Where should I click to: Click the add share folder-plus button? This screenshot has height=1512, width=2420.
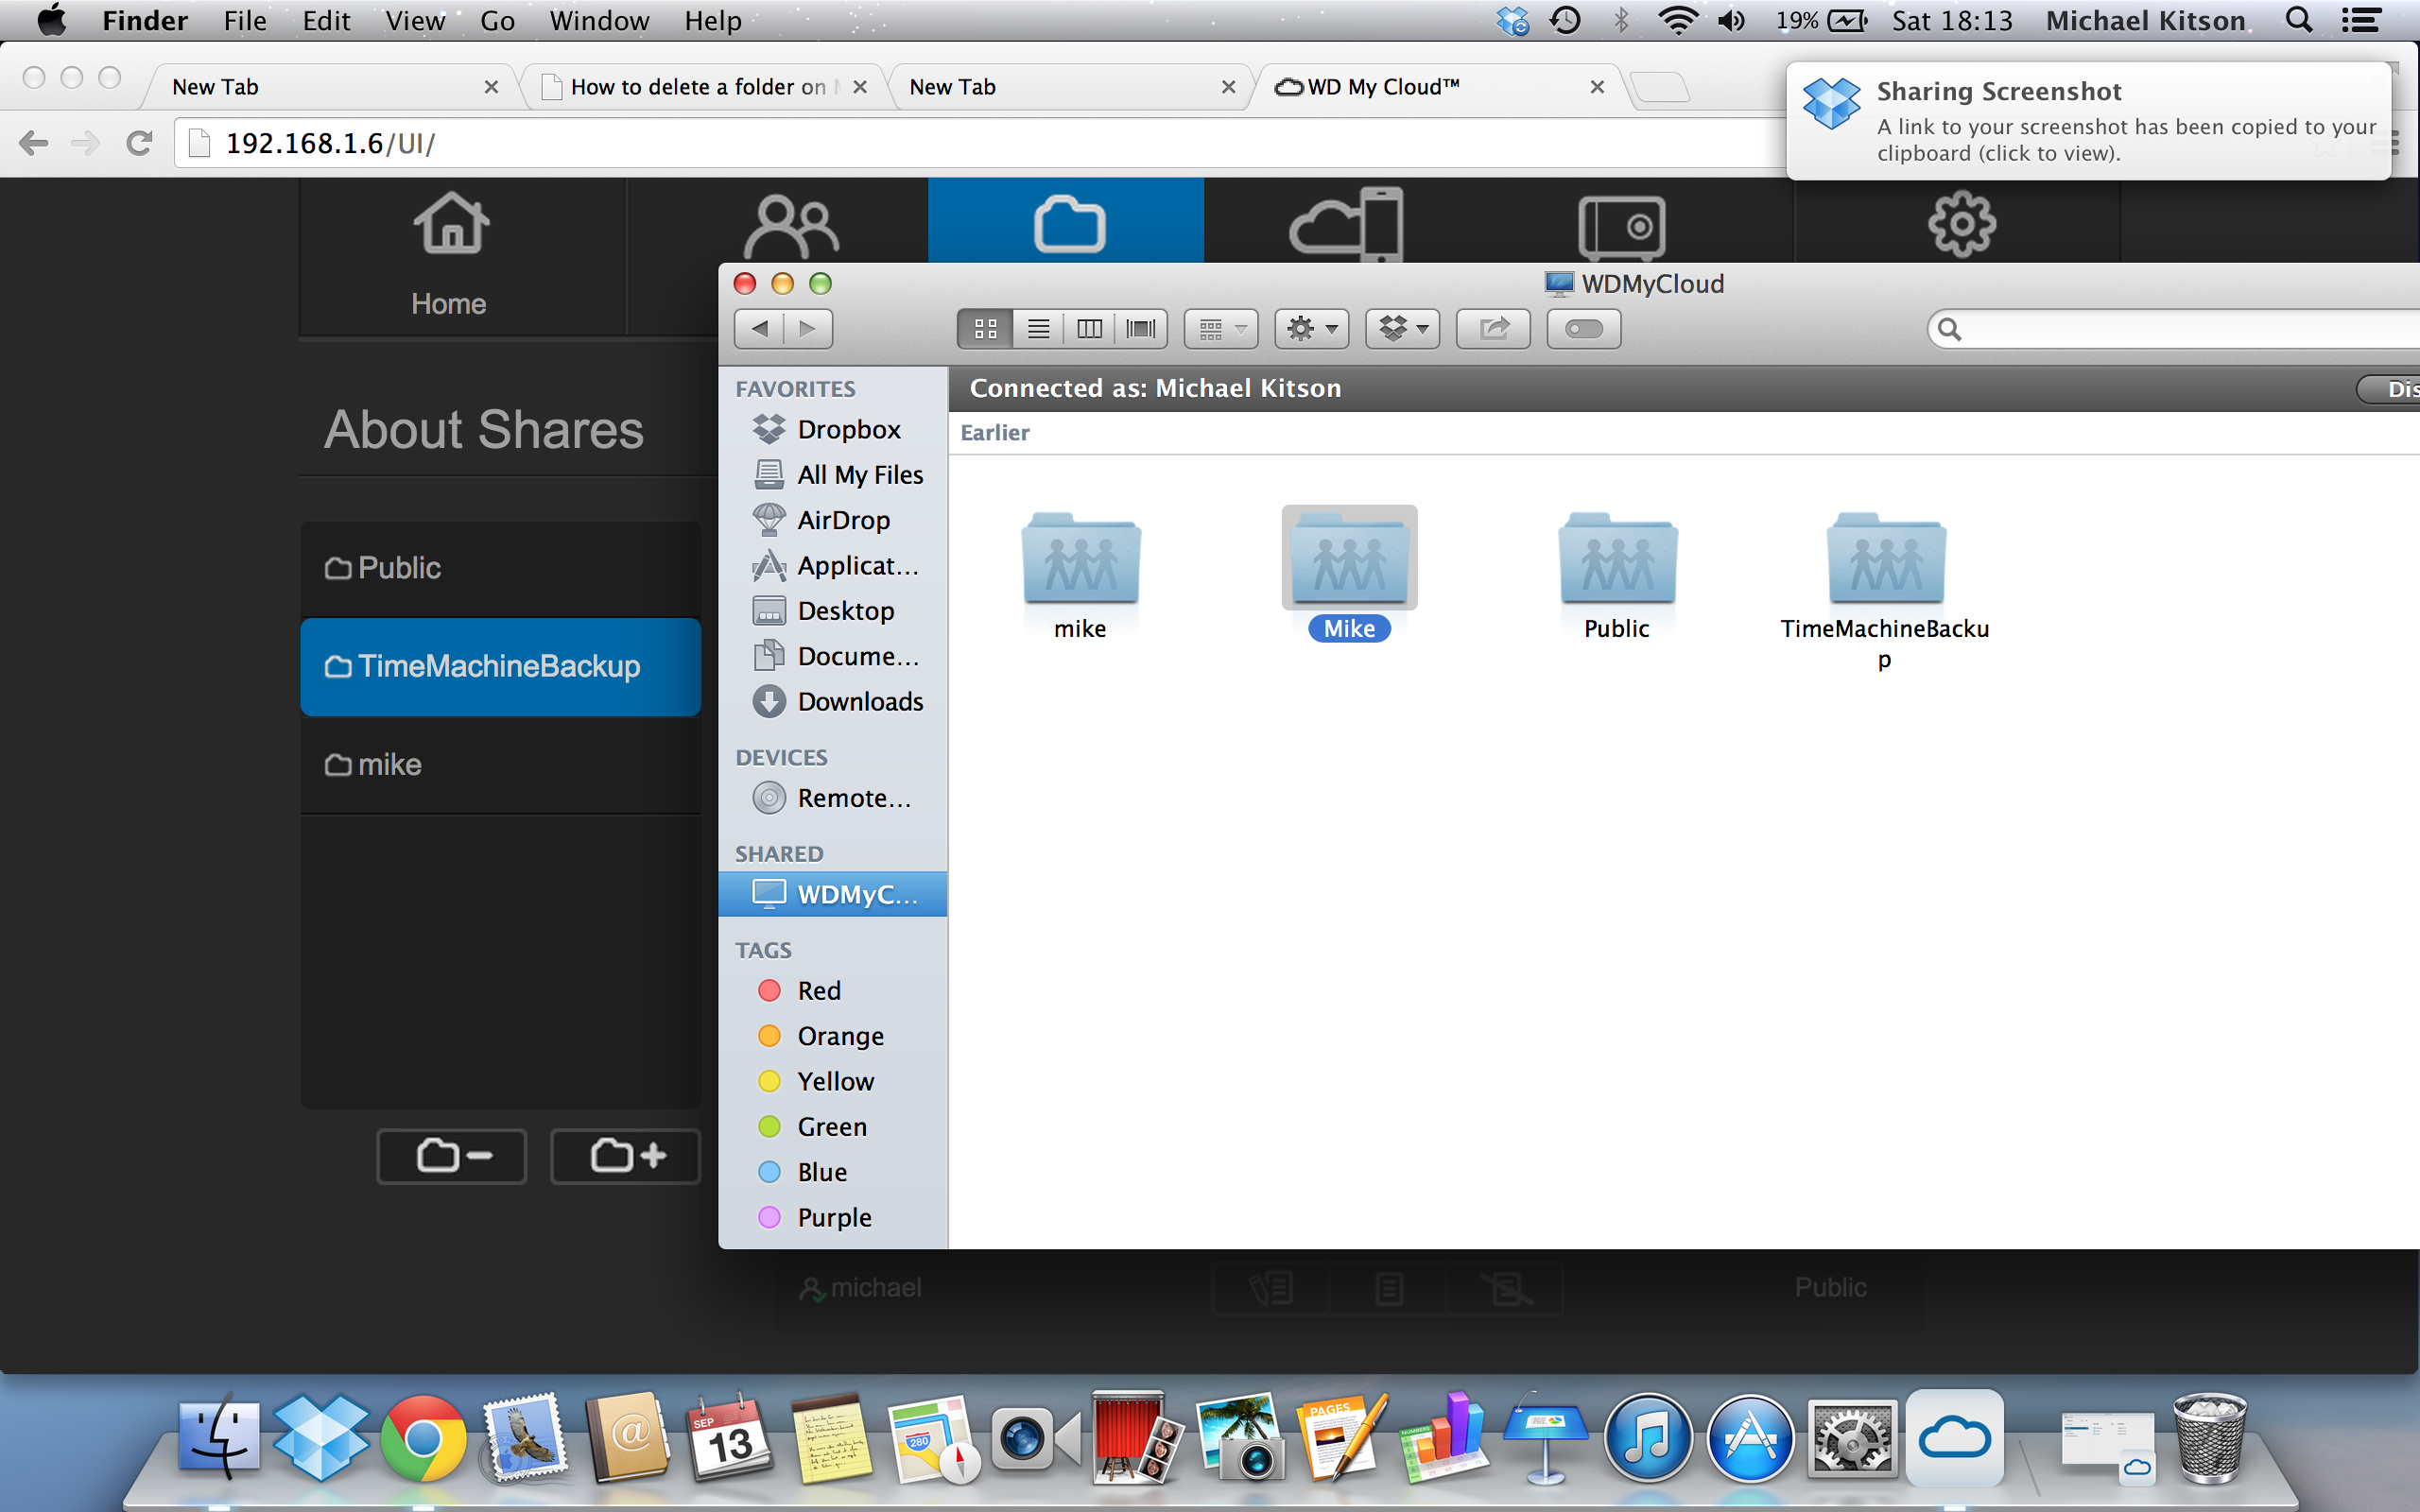click(x=626, y=1156)
